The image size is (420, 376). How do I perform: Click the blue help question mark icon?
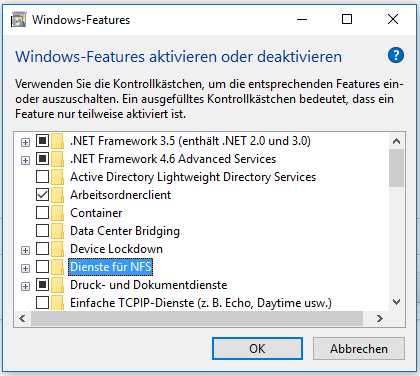(x=396, y=55)
